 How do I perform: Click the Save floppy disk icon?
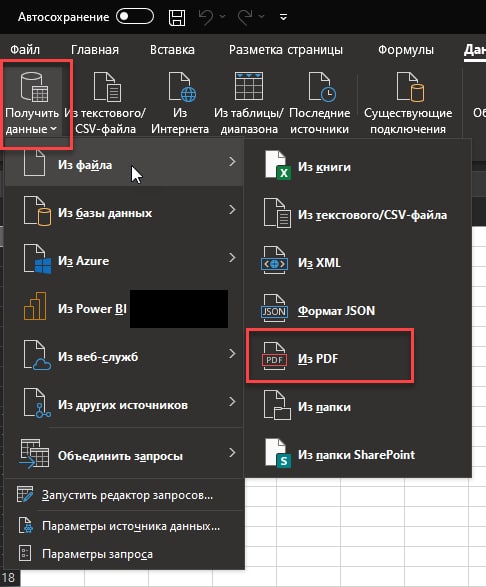click(177, 17)
